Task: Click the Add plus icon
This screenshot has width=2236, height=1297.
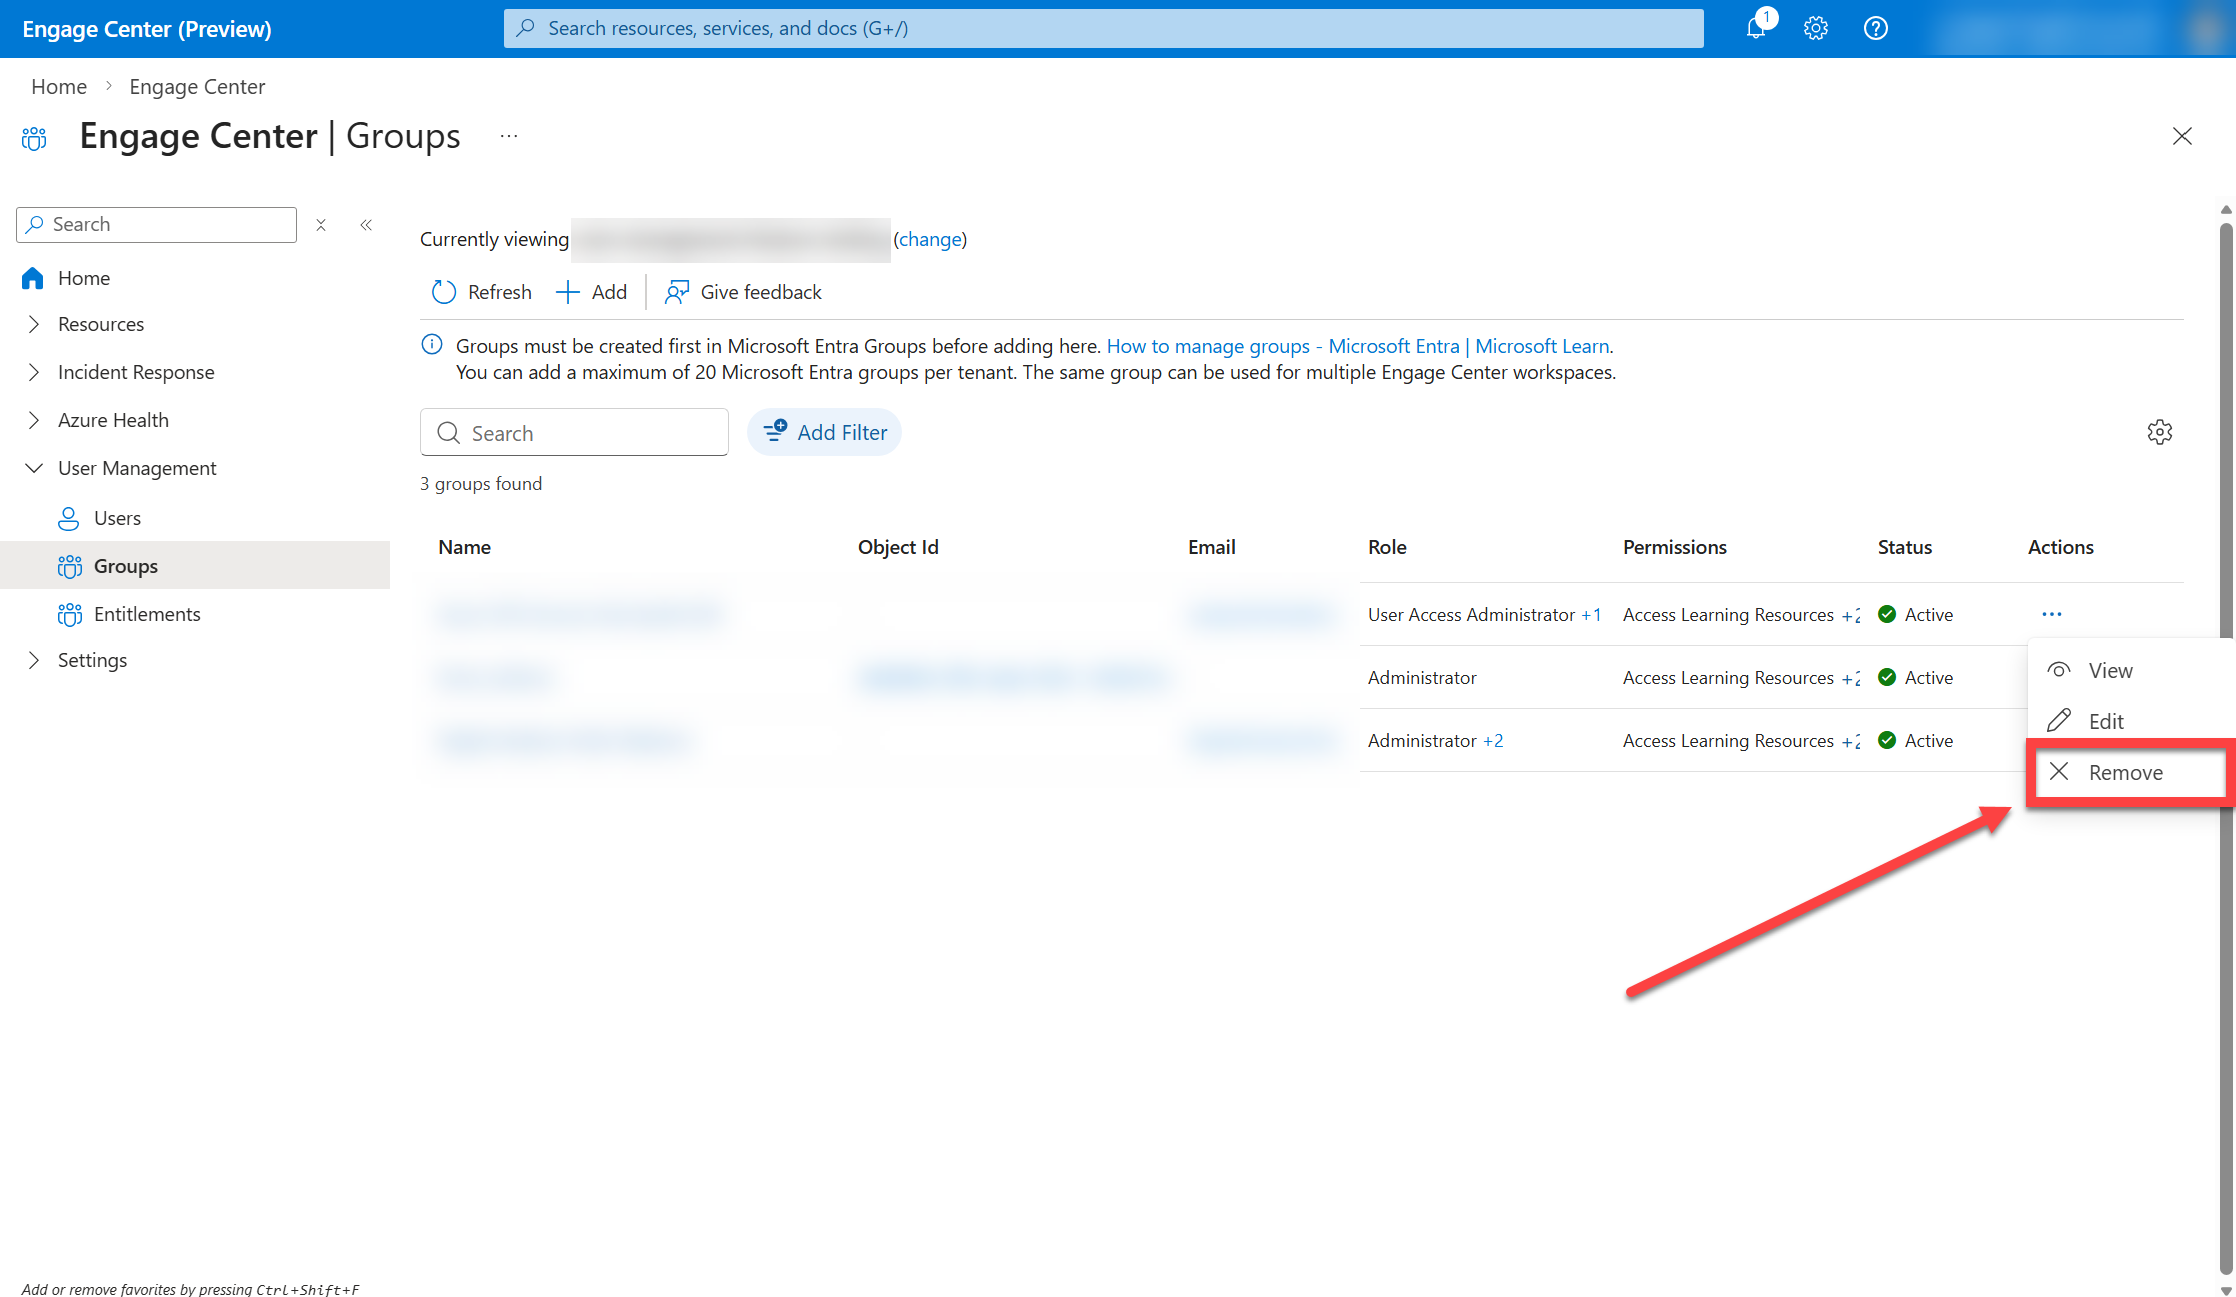Action: click(568, 292)
